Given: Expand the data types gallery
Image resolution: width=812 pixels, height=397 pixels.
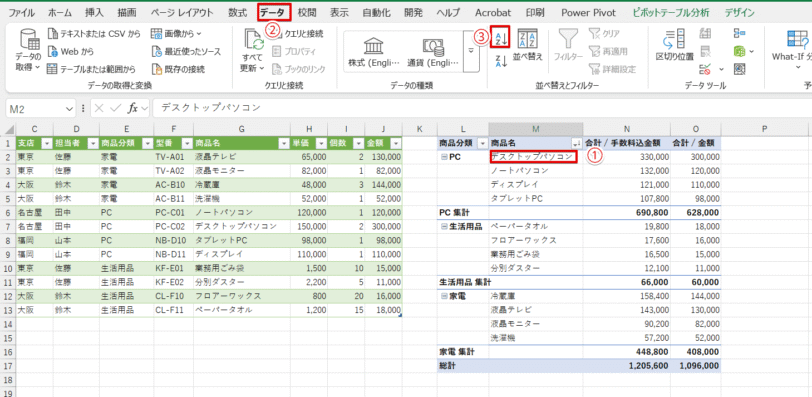Looking at the screenshot, I should [x=471, y=51].
